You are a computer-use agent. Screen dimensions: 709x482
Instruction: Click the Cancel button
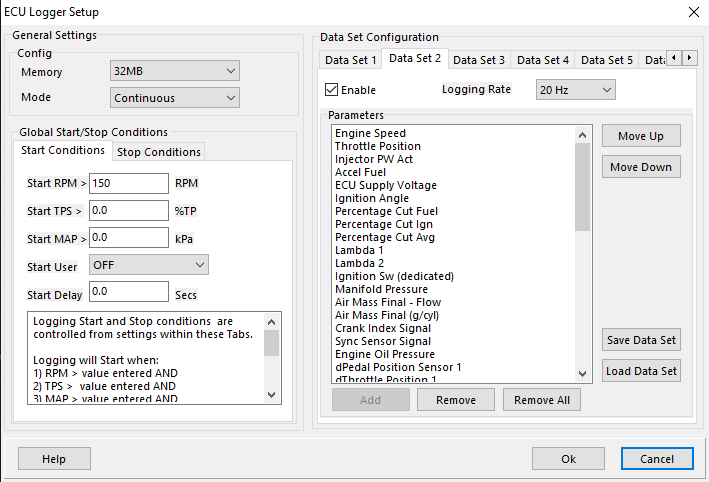coord(657,459)
